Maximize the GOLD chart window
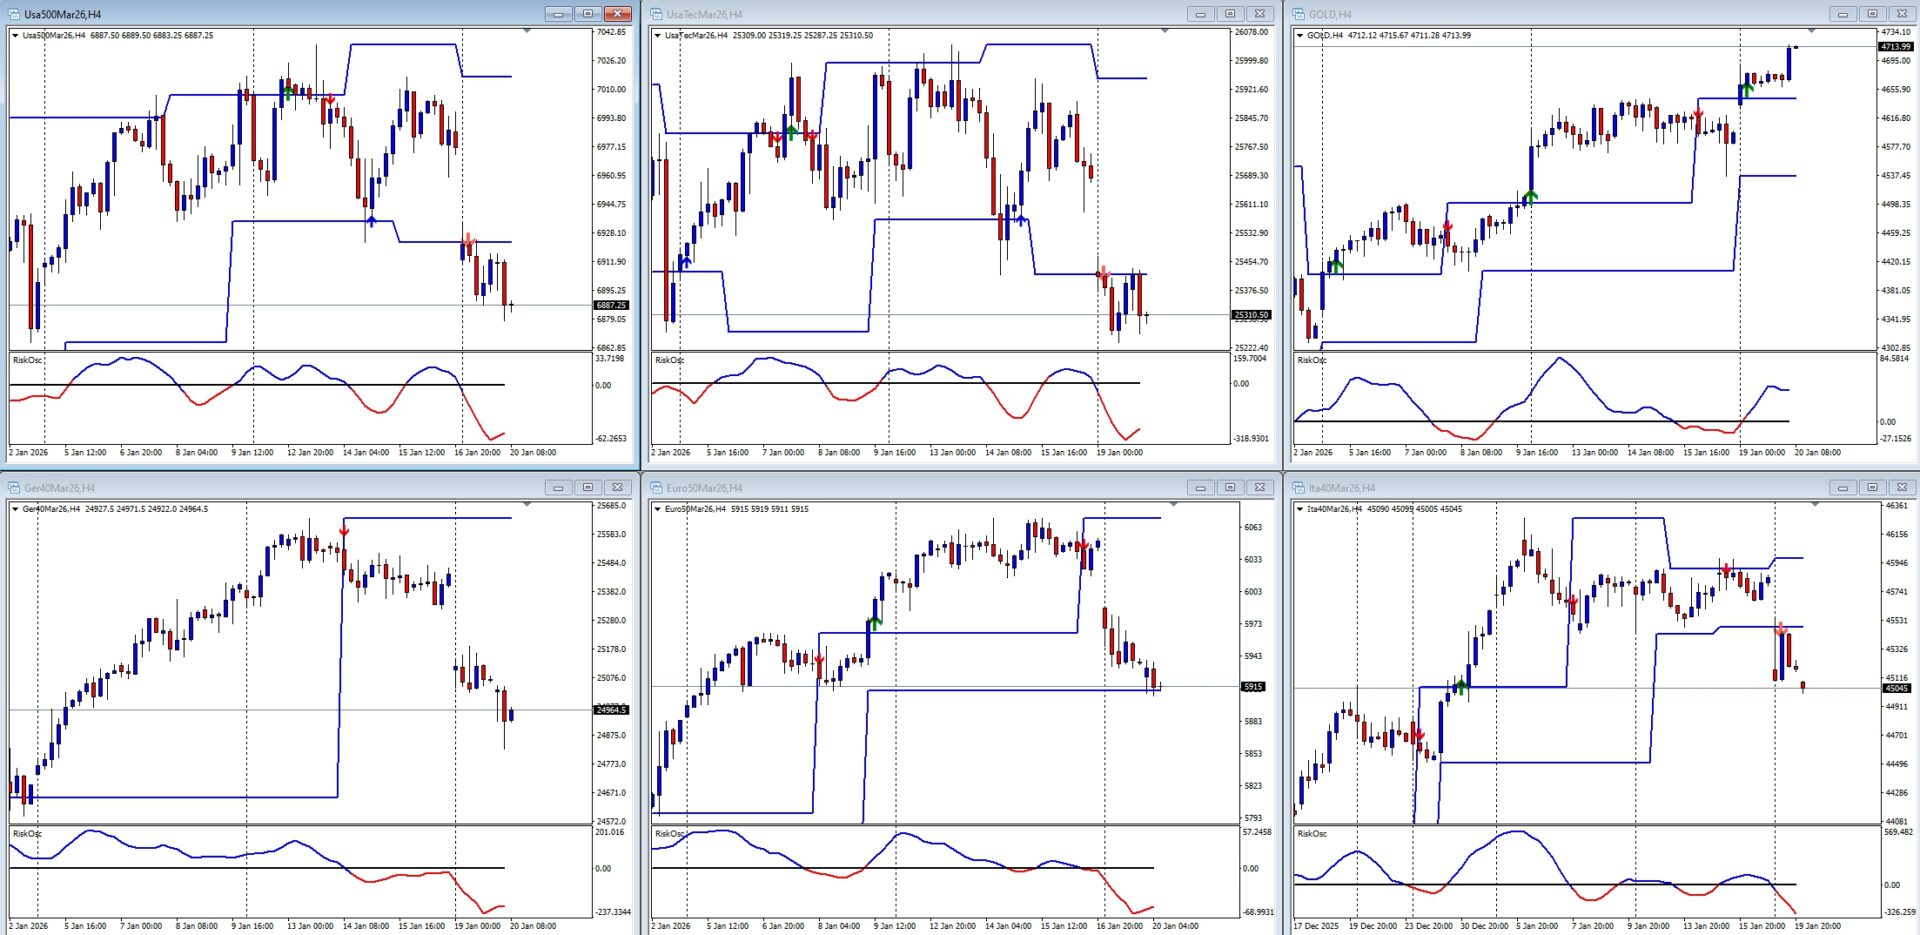Screen dimensions: 1920x935 1872,14
